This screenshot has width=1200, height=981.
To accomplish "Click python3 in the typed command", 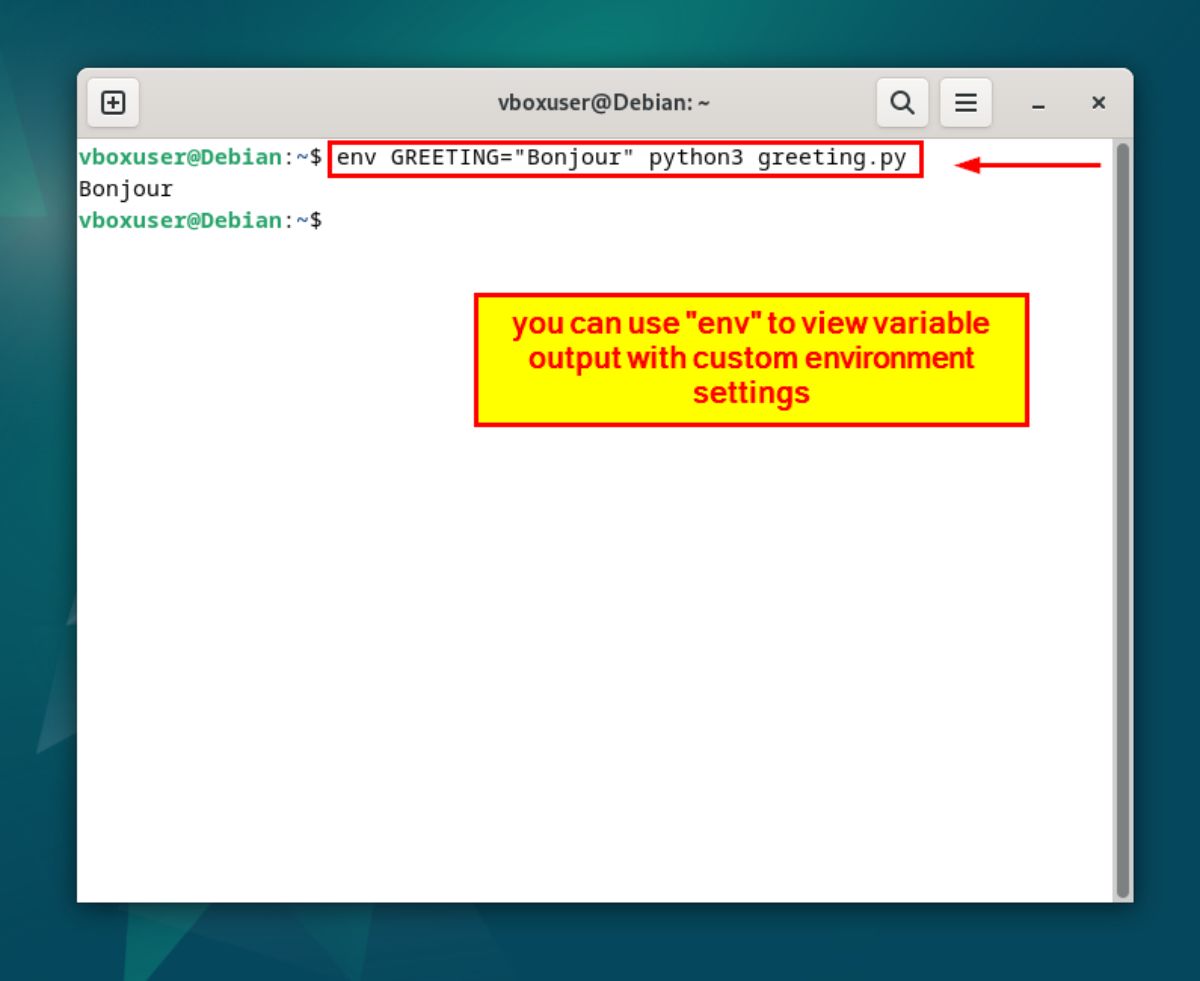I will 696,158.
